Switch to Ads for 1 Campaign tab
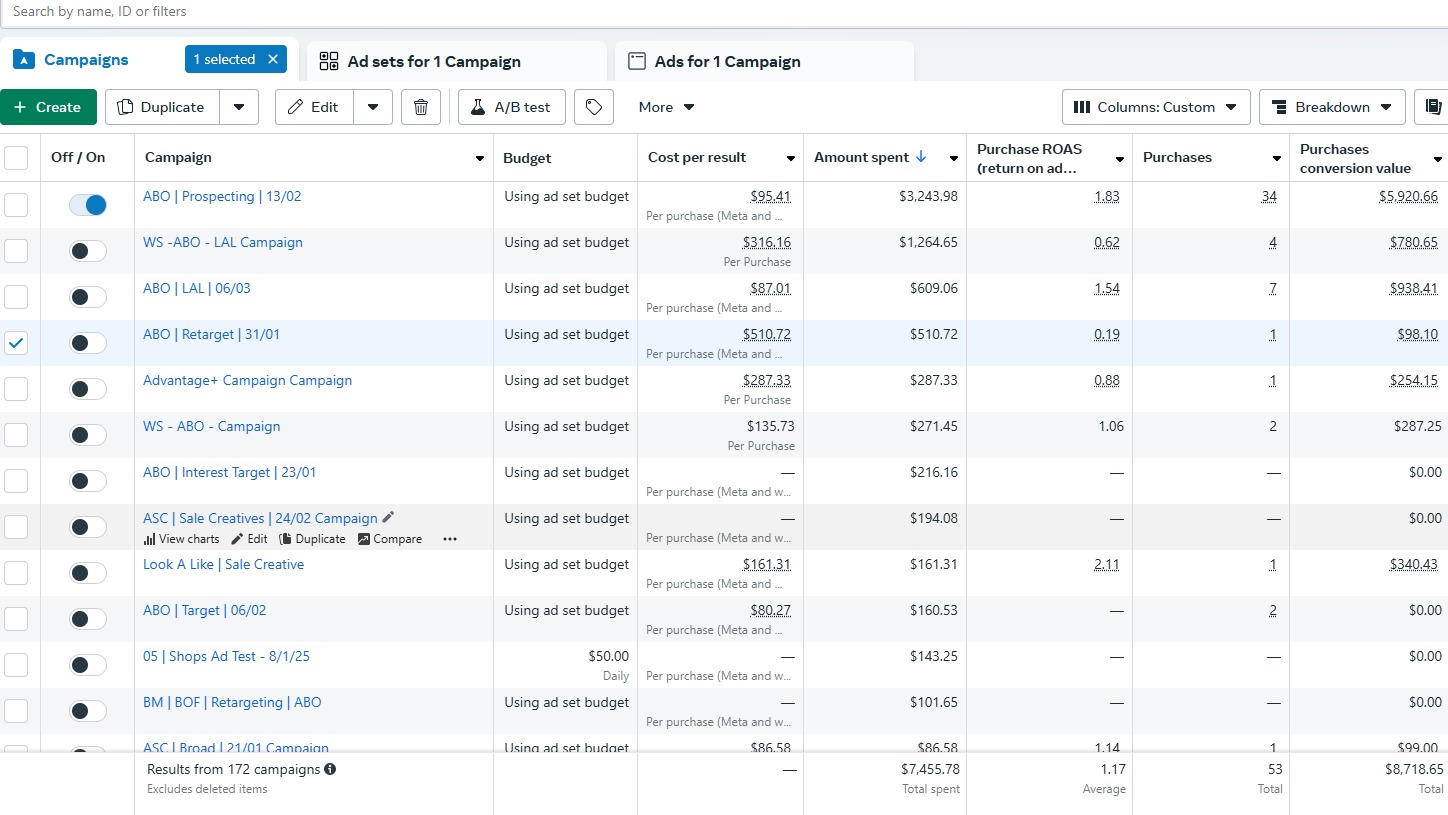 (x=727, y=62)
